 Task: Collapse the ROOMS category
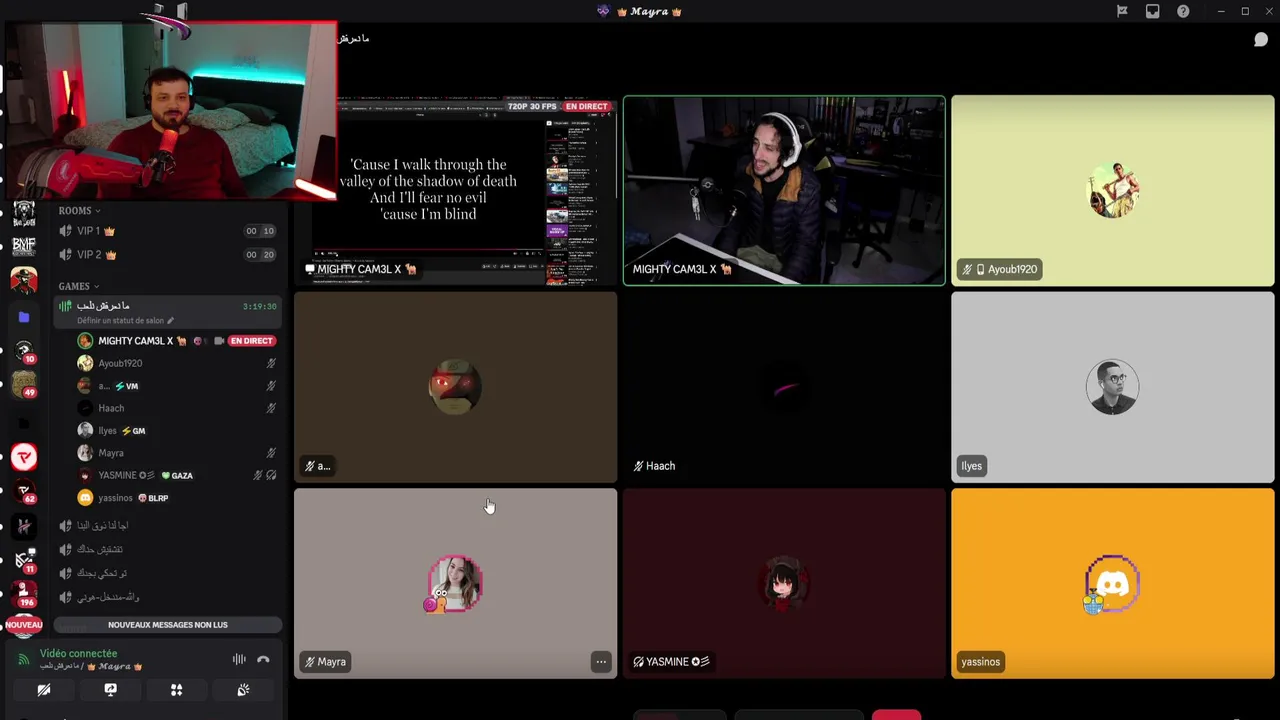pos(79,211)
